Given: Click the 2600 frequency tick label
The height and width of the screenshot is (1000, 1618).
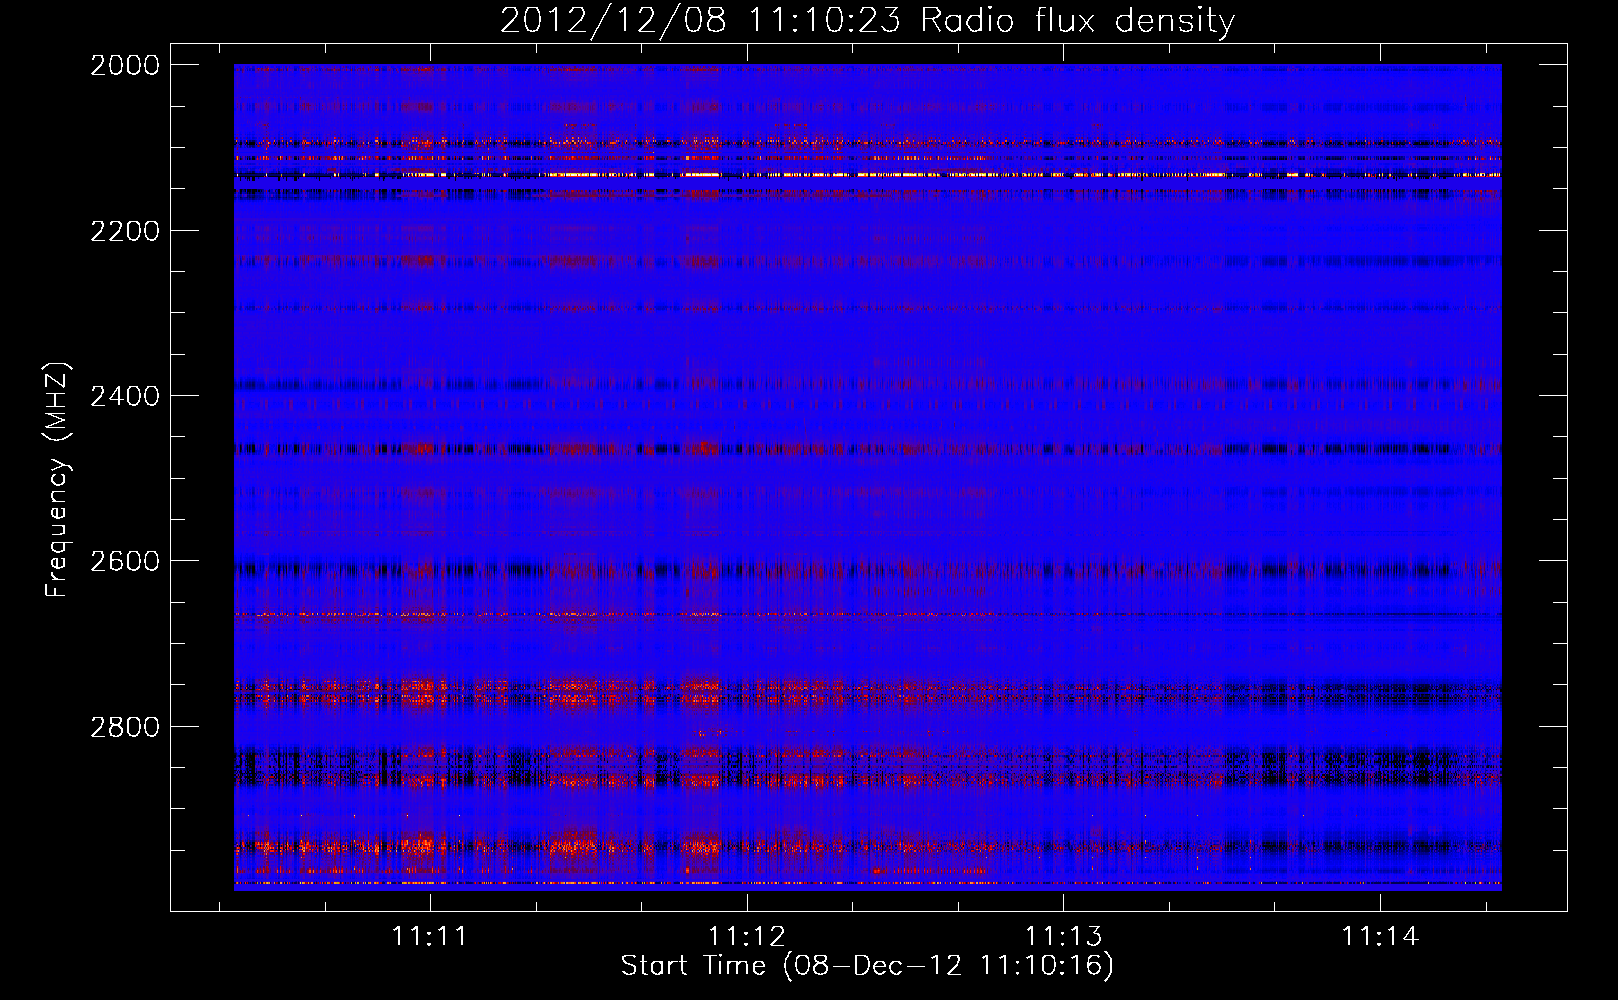Looking at the screenshot, I should click(125, 561).
